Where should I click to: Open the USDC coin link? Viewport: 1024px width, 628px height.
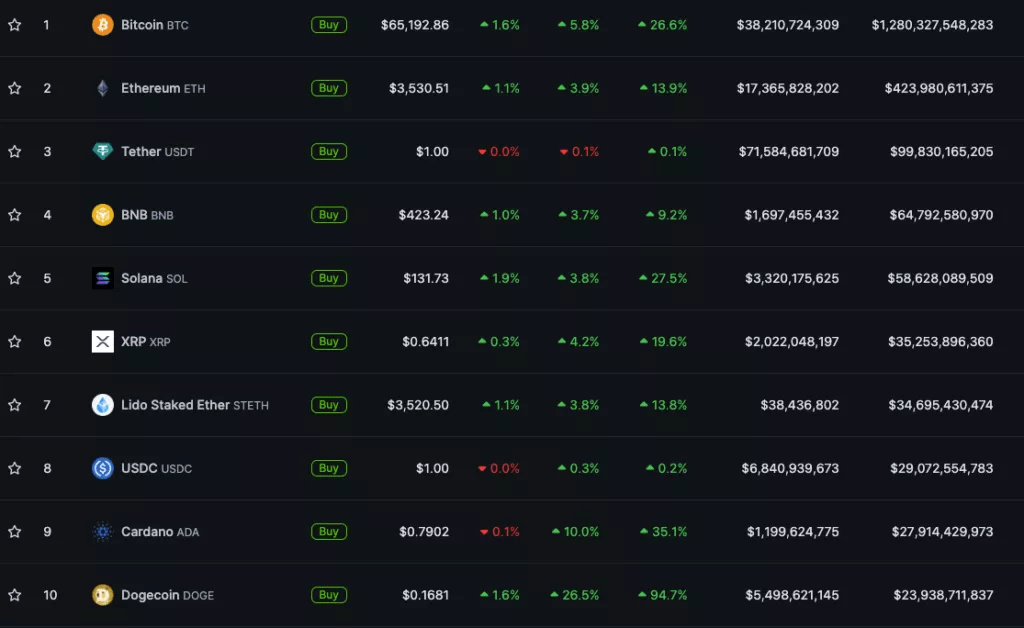pos(156,468)
